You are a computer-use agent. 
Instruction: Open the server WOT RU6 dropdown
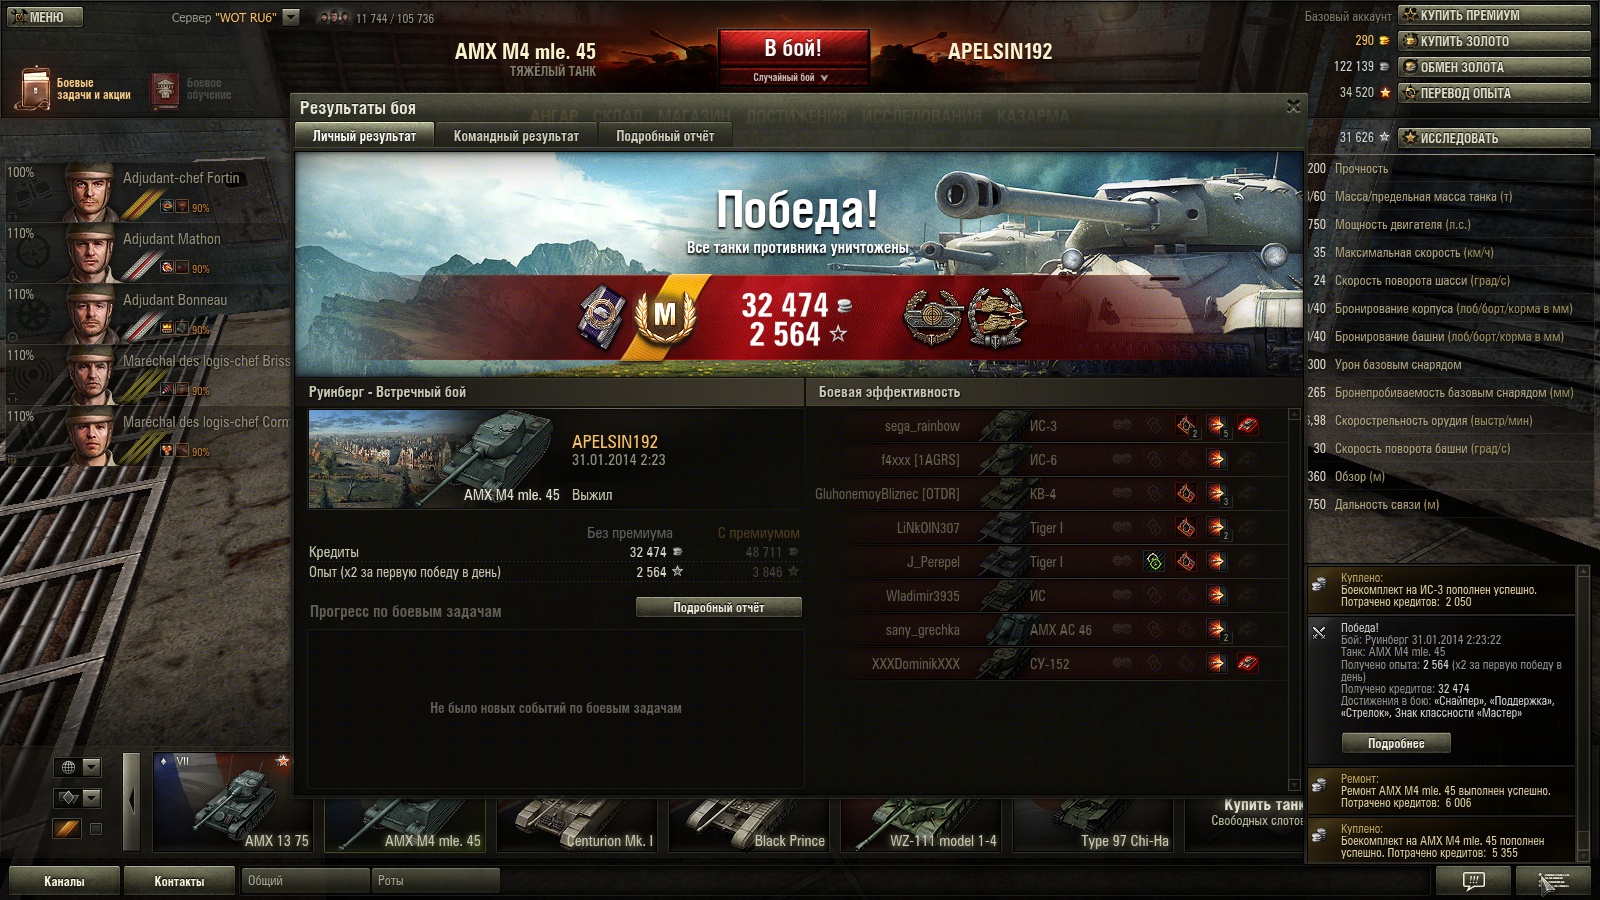coord(291,17)
